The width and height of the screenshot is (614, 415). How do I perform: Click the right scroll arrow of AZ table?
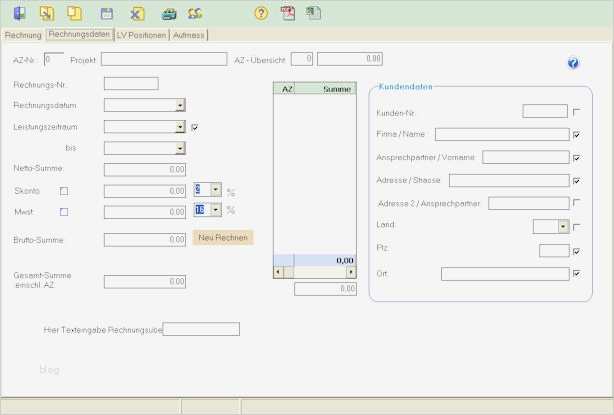[351, 272]
